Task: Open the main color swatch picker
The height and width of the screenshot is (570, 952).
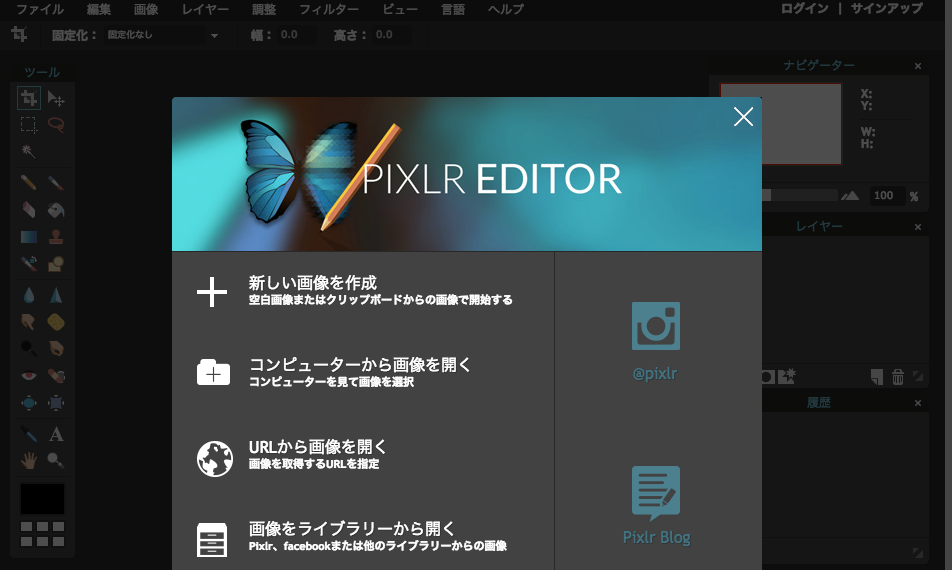Action: click(42, 499)
